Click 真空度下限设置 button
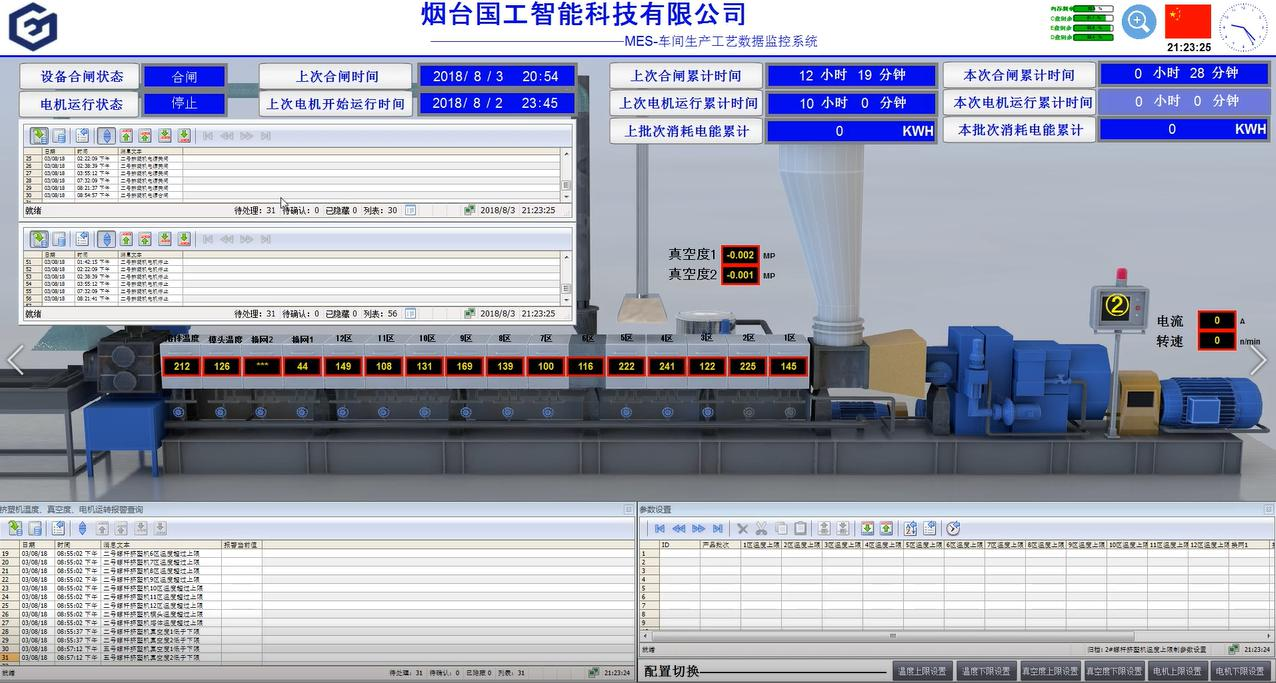The width and height of the screenshot is (1276, 683). 1115,671
